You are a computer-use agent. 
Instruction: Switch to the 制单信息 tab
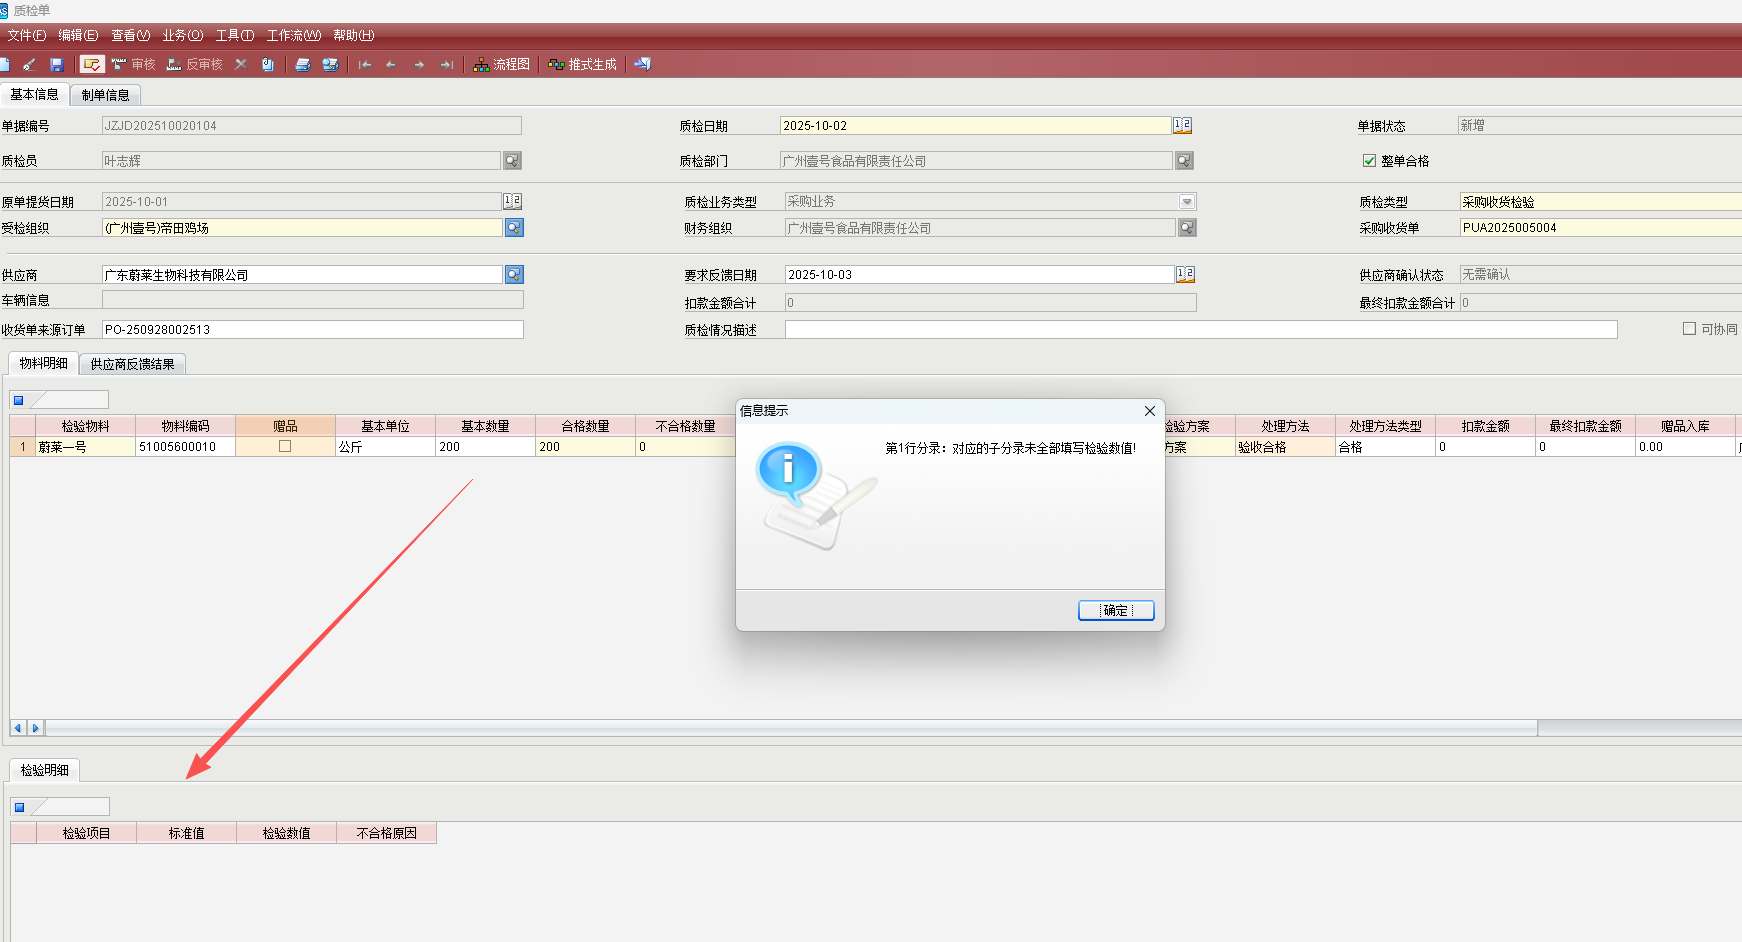105,95
